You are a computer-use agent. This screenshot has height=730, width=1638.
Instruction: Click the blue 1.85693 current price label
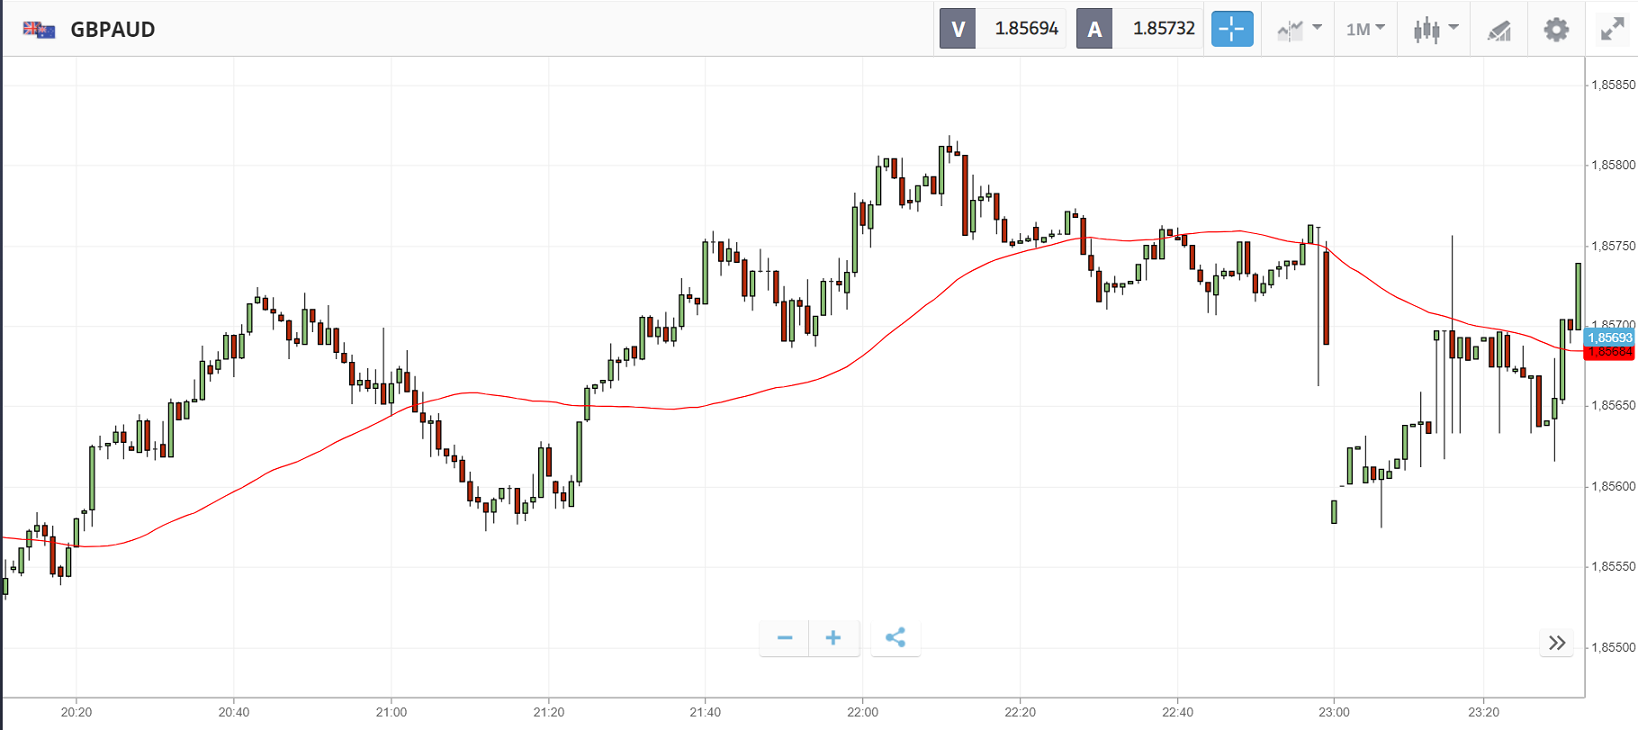1609,338
